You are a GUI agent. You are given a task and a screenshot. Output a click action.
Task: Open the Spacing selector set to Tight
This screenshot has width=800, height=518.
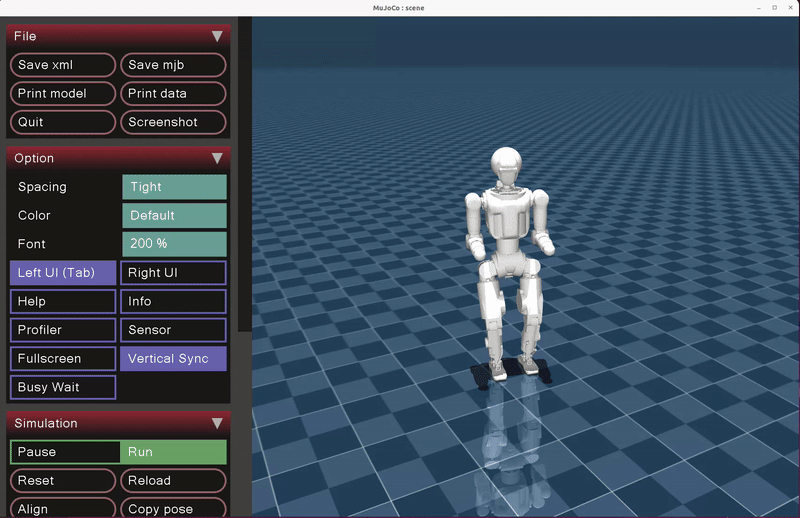click(x=174, y=187)
